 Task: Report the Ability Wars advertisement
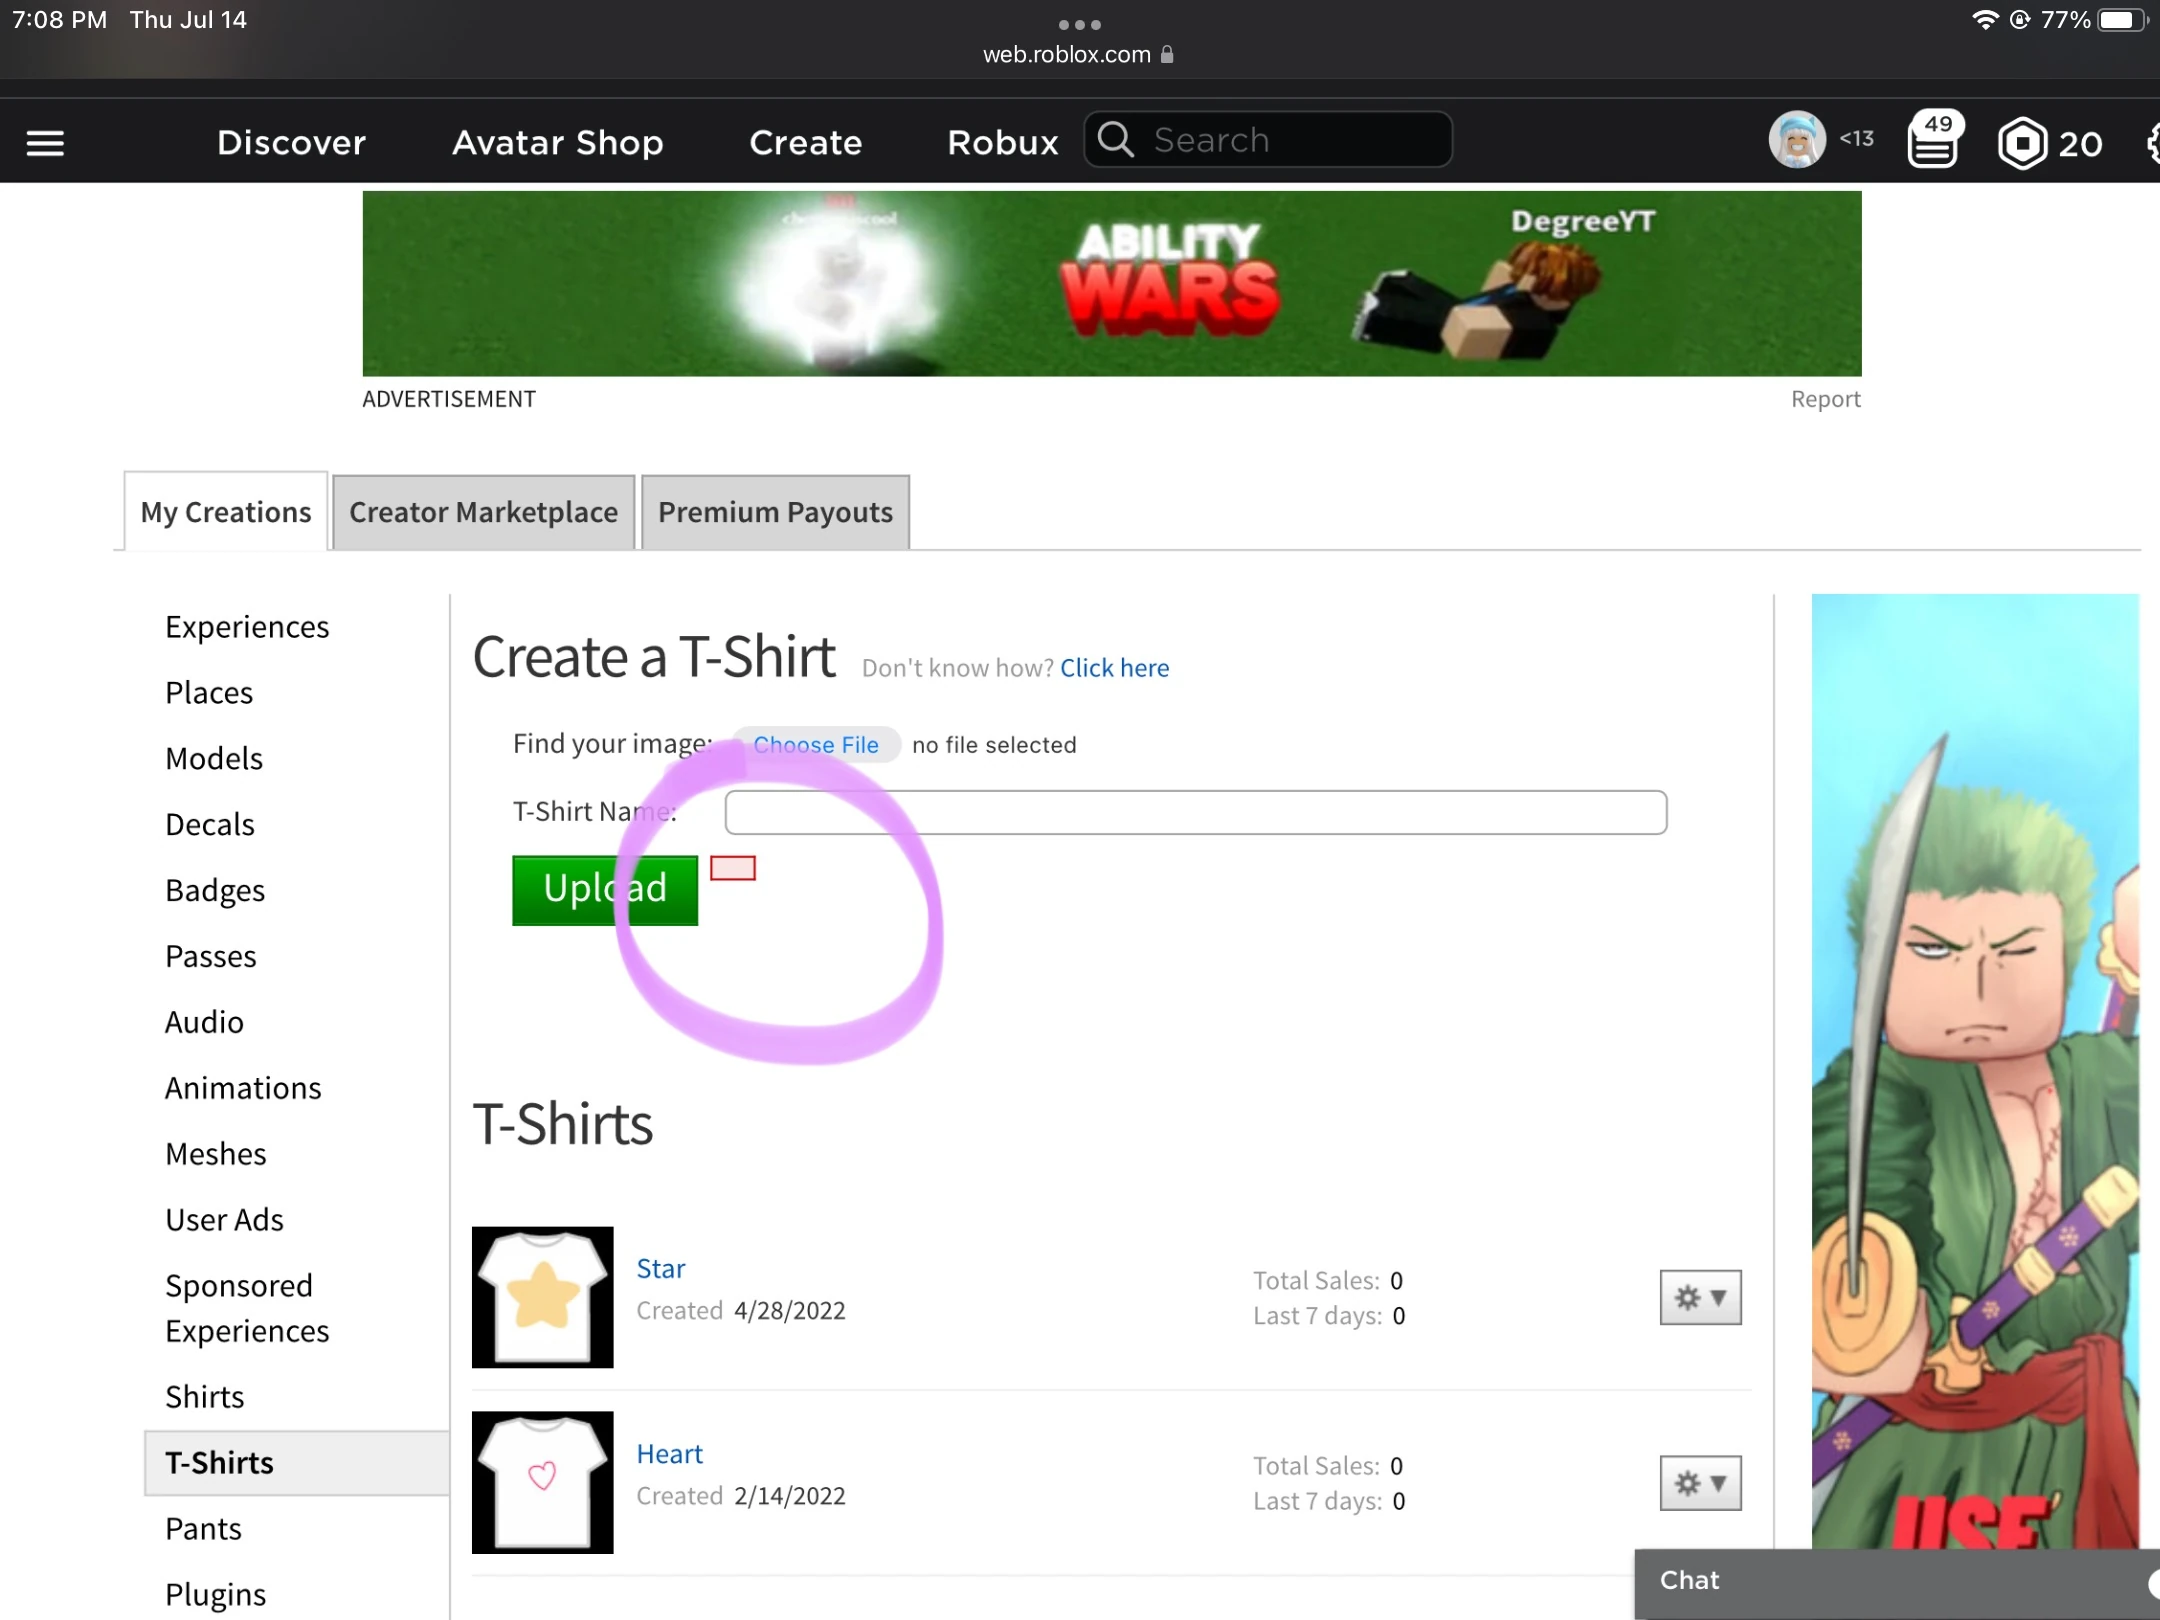[1825, 399]
